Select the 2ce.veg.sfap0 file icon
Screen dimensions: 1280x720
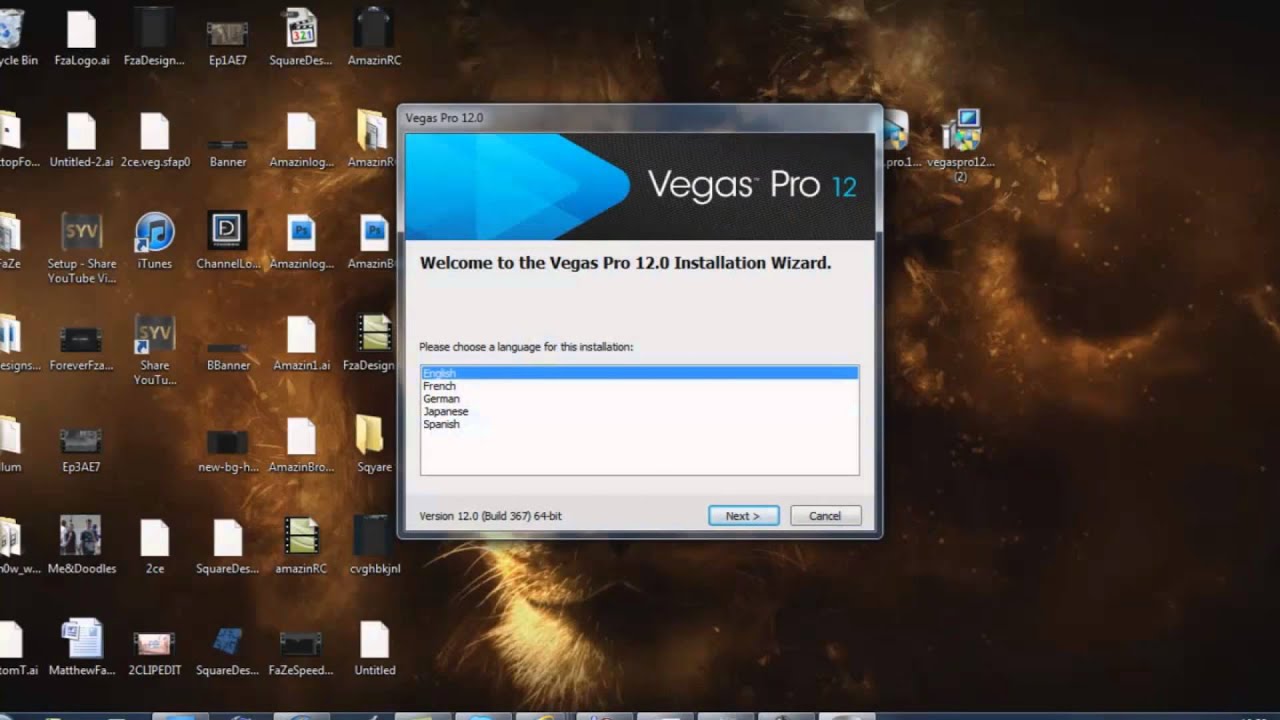click(x=155, y=140)
